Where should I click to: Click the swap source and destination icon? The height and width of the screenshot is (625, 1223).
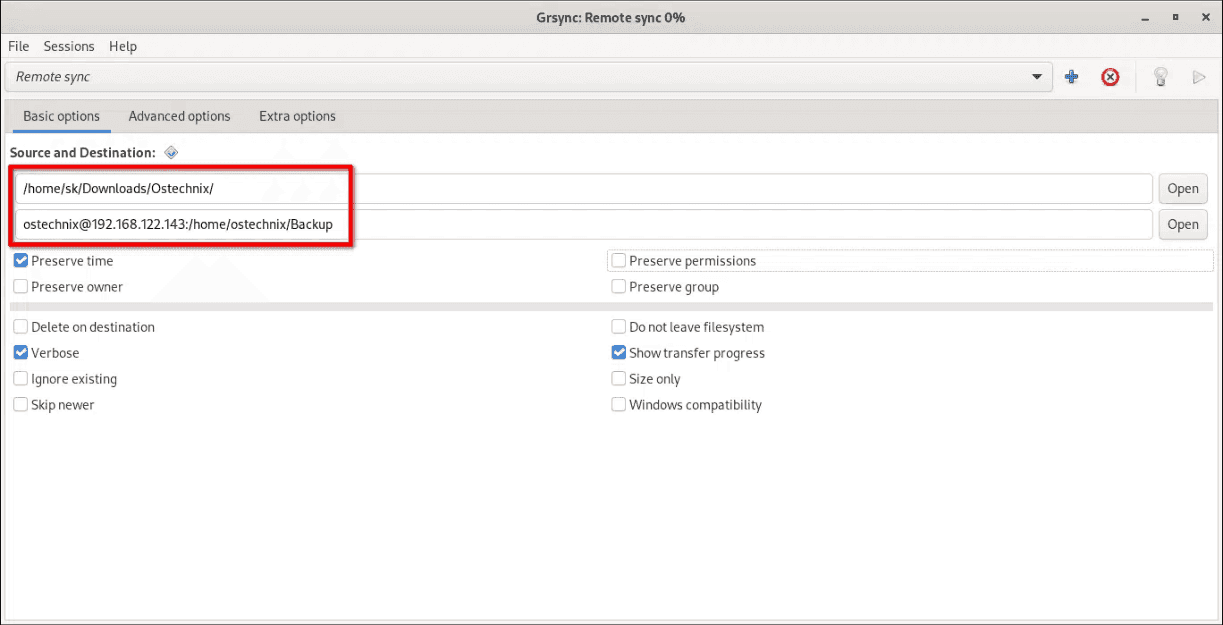tap(171, 153)
